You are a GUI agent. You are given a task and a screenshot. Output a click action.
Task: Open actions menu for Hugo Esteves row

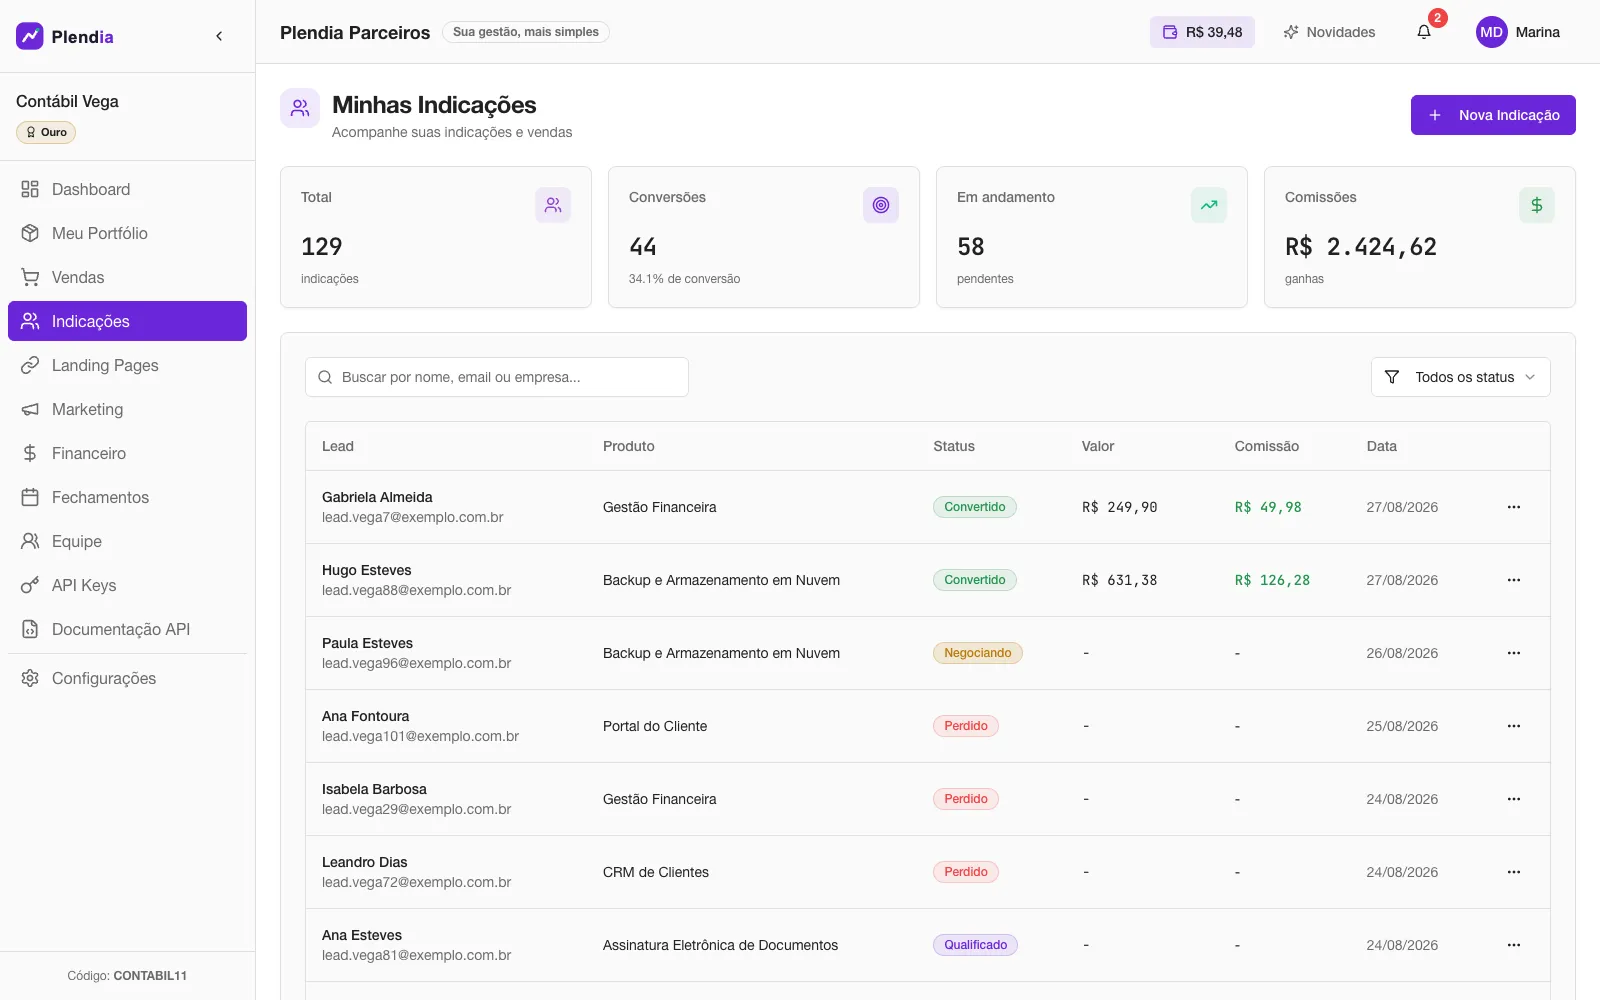pyautogui.click(x=1514, y=580)
